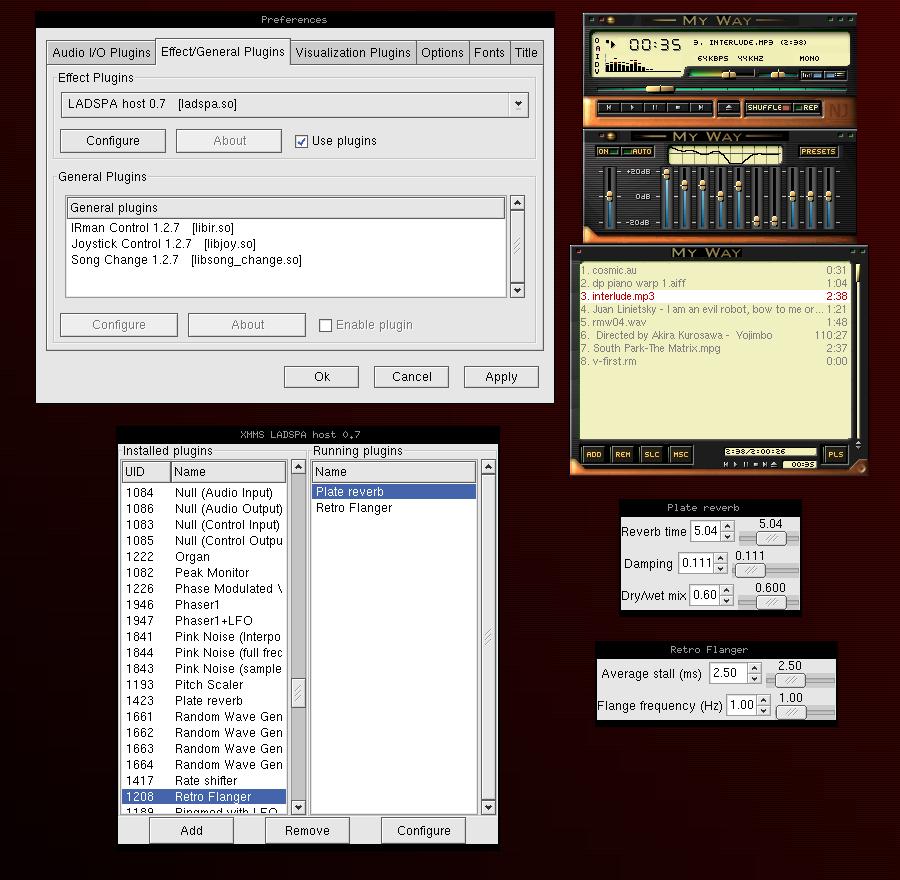Viewport: 900px width, 880px height.
Task: Click the playlist ADD button
Action: [593, 454]
